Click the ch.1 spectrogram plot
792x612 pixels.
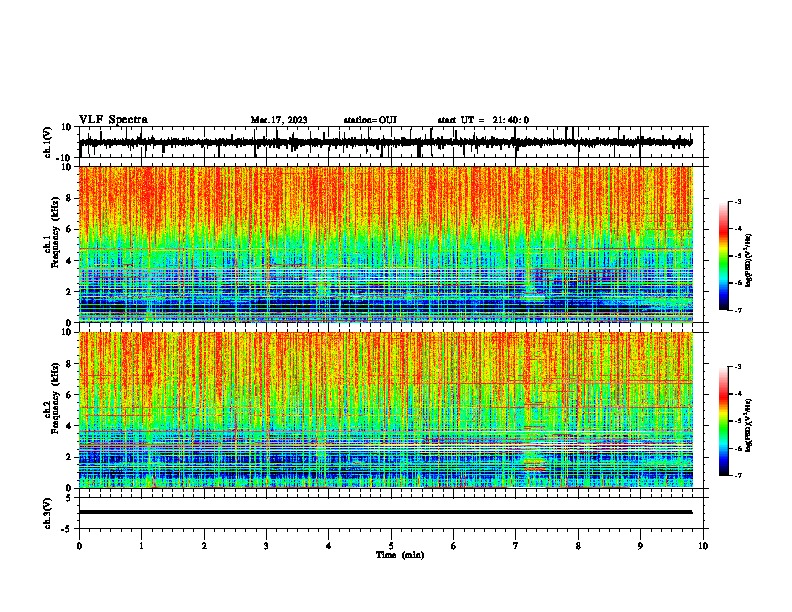(386, 244)
